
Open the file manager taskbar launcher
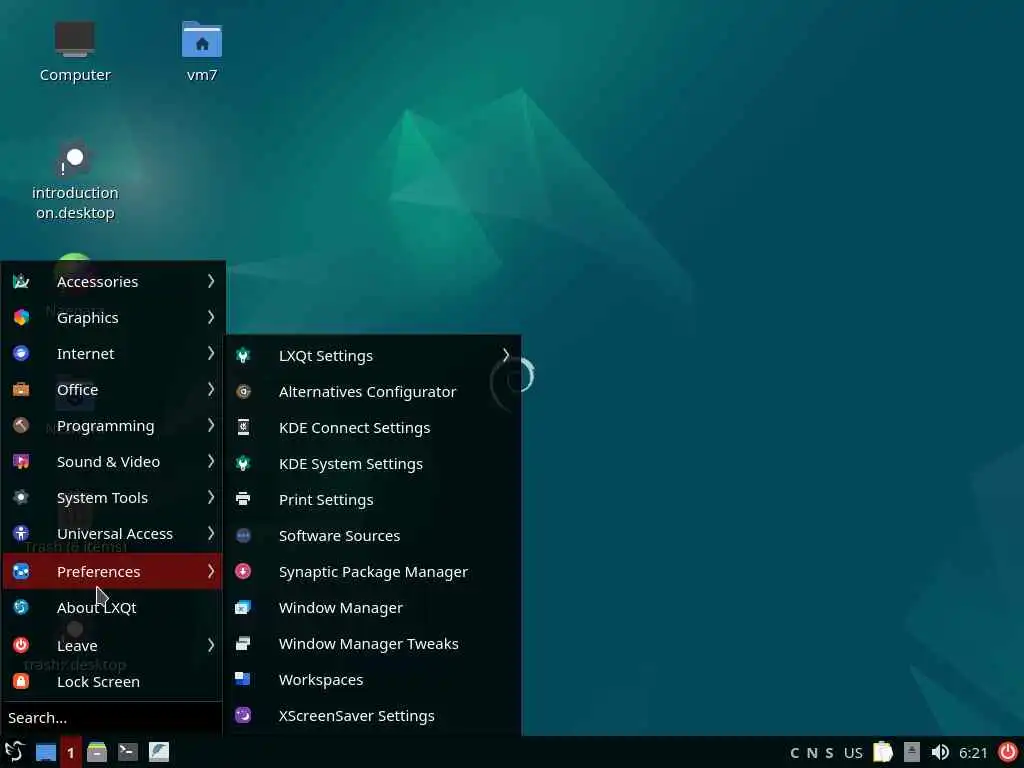point(97,752)
